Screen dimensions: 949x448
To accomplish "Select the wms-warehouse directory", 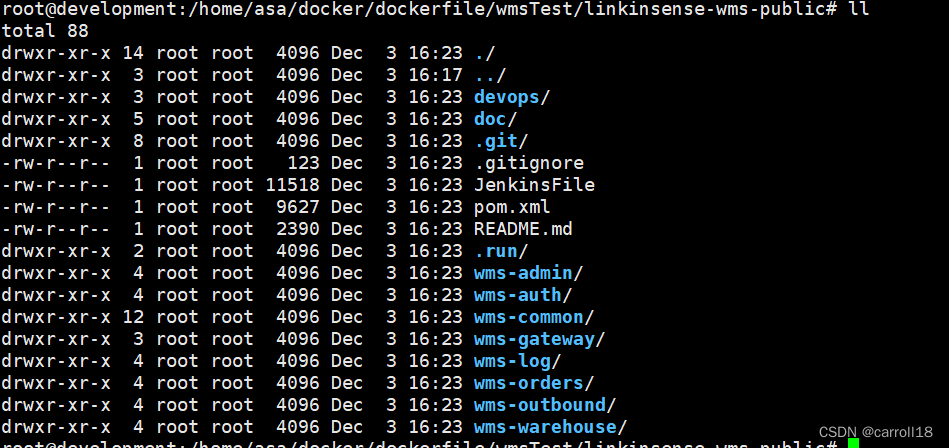I will click(x=545, y=427).
